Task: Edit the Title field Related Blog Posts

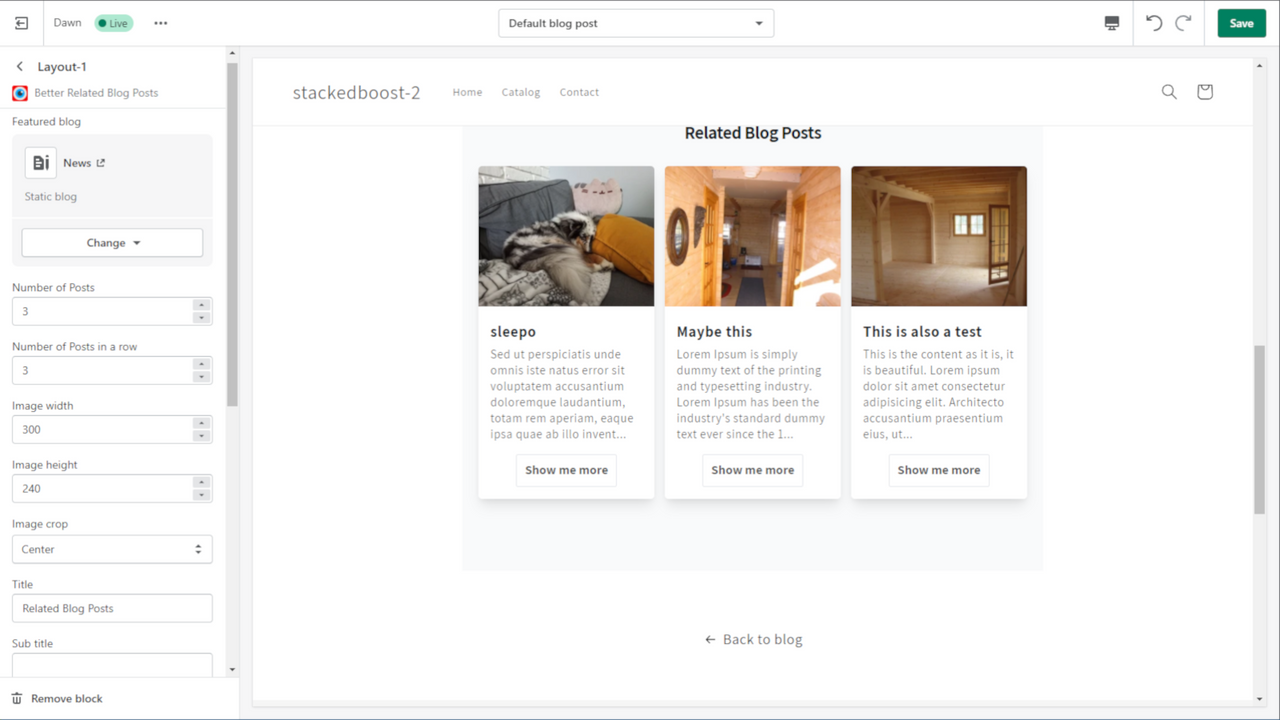Action: [x=112, y=608]
